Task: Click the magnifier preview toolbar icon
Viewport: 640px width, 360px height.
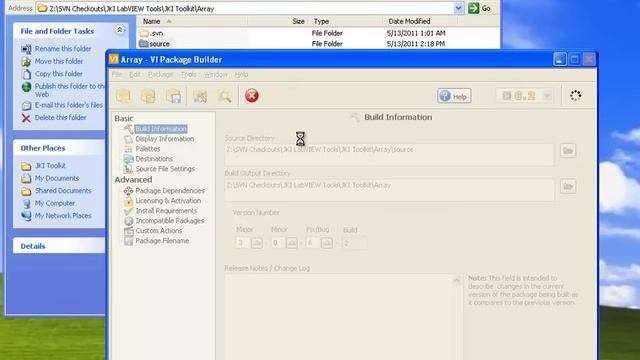Action: (x=224, y=96)
